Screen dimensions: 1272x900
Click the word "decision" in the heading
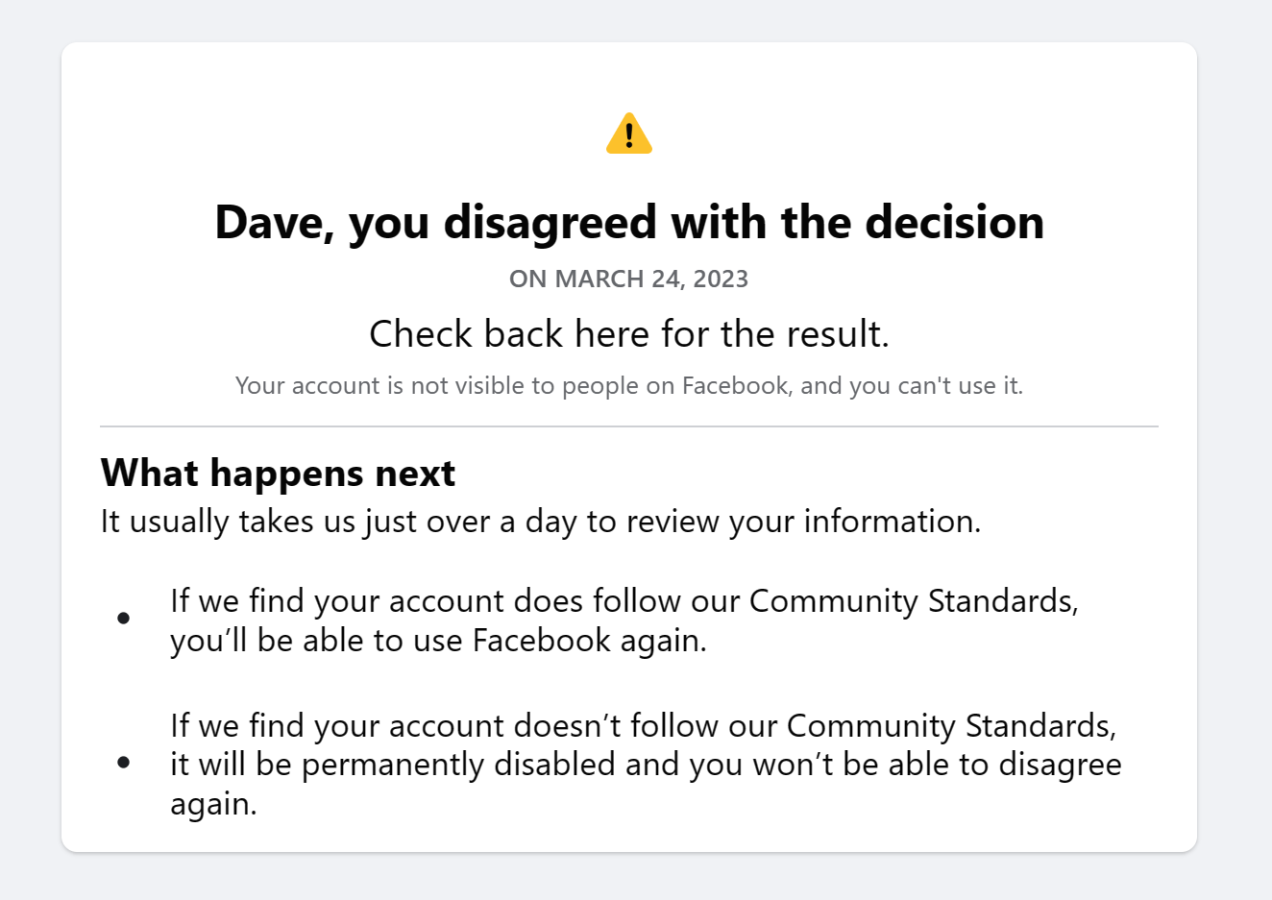(x=955, y=222)
